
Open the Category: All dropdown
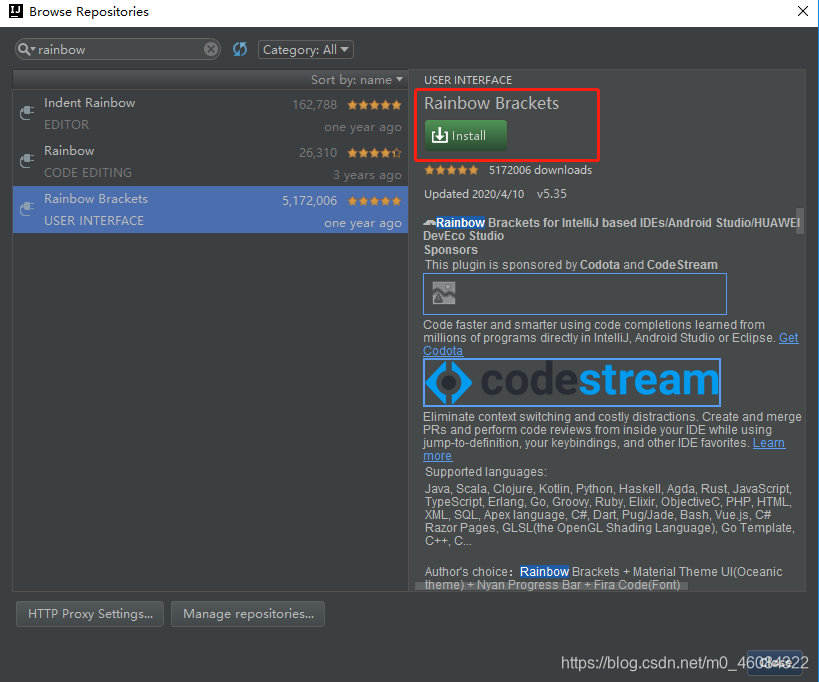pos(306,50)
